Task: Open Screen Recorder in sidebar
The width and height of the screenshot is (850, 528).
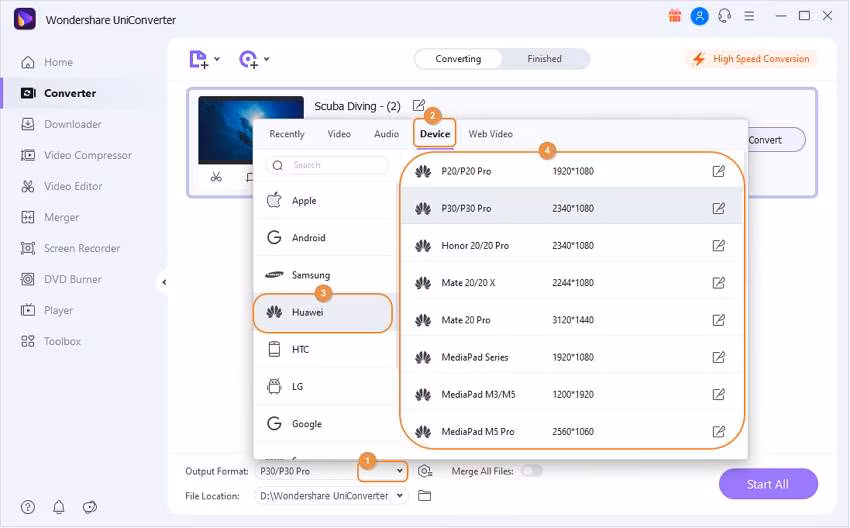Action: (x=70, y=248)
